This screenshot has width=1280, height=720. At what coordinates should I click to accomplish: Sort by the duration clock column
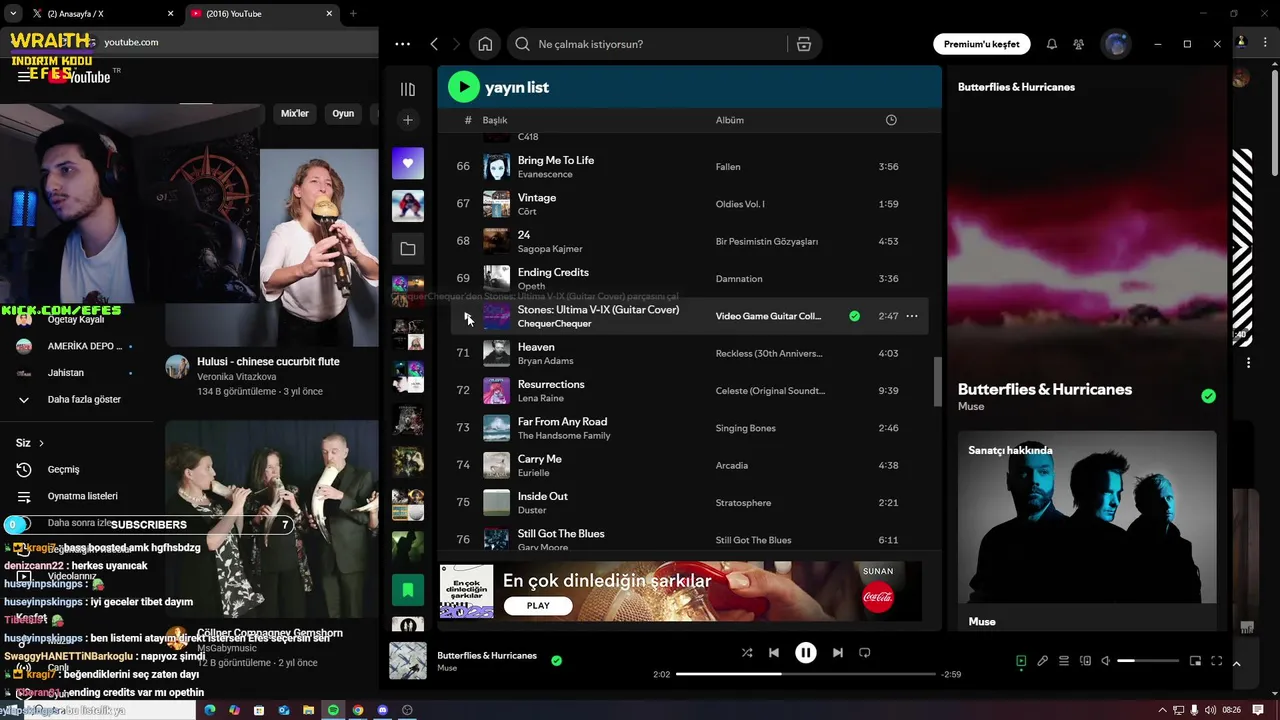[x=891, y=120]
